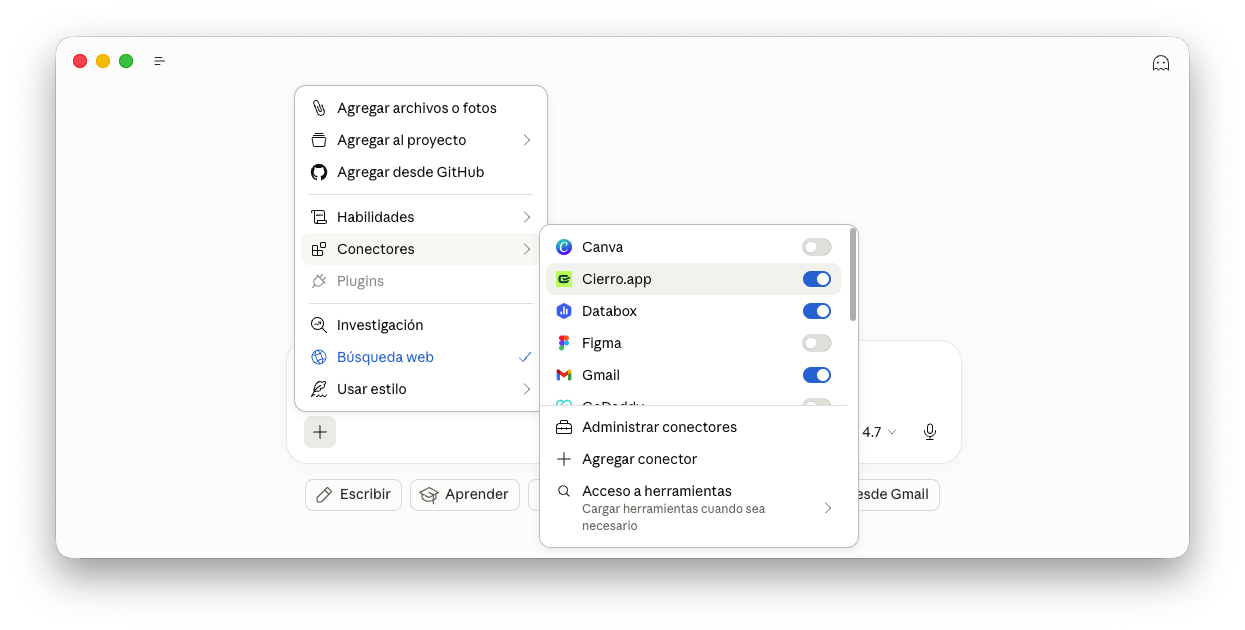Choose Administrar conectores option
1245x630 pixels.
coord(659,427)
